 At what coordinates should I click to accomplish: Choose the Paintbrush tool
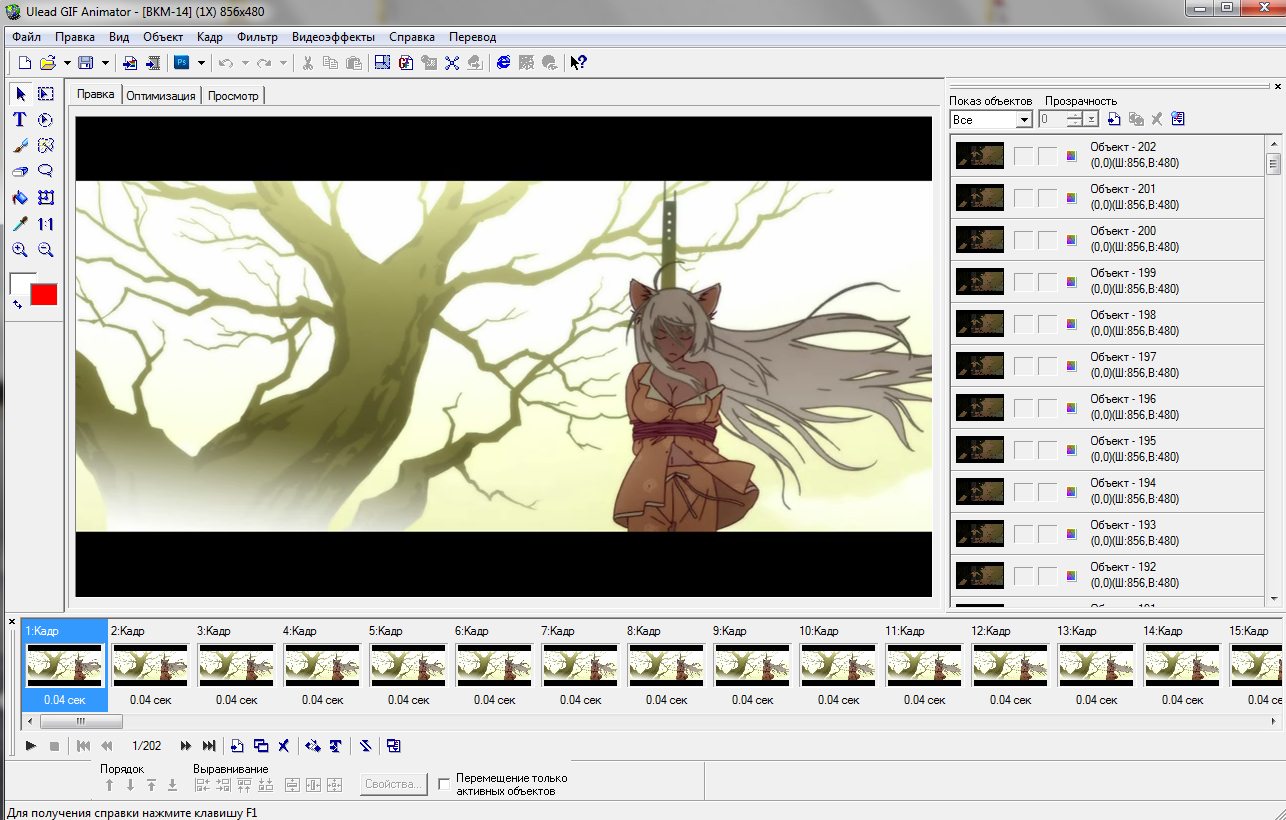(x=20, y=146)
